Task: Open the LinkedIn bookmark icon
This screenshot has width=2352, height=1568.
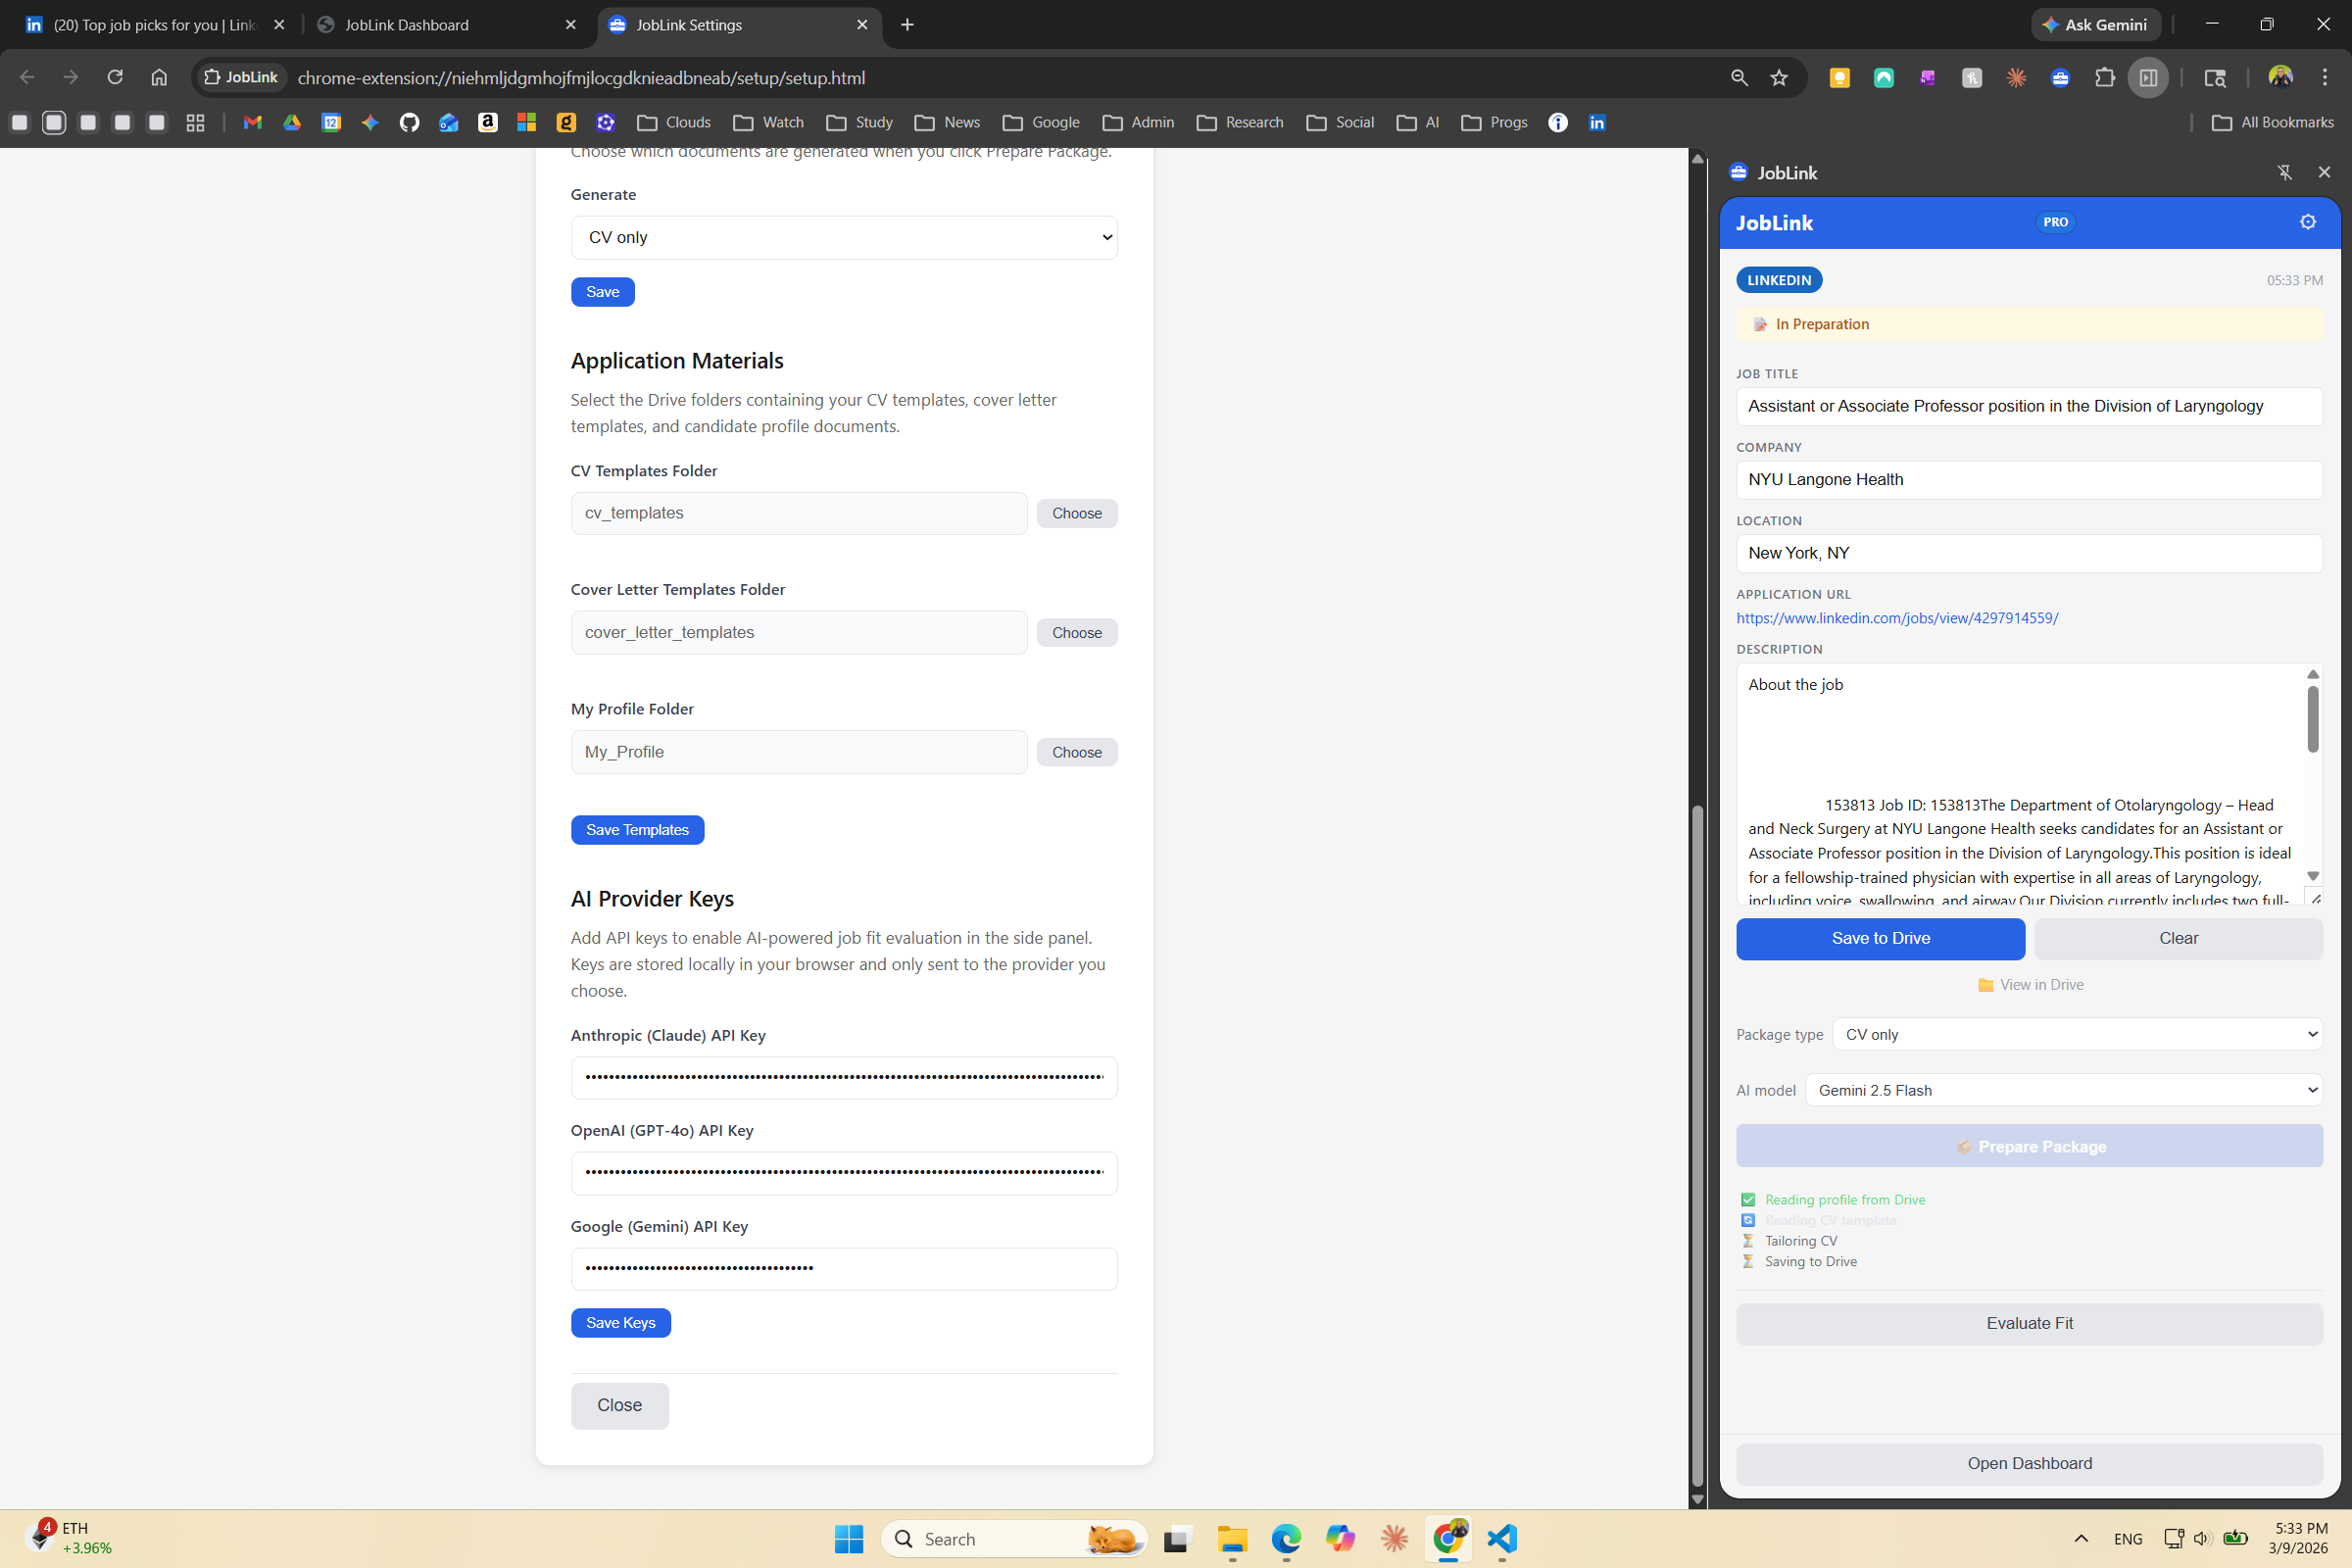Action: (1597, 122)
